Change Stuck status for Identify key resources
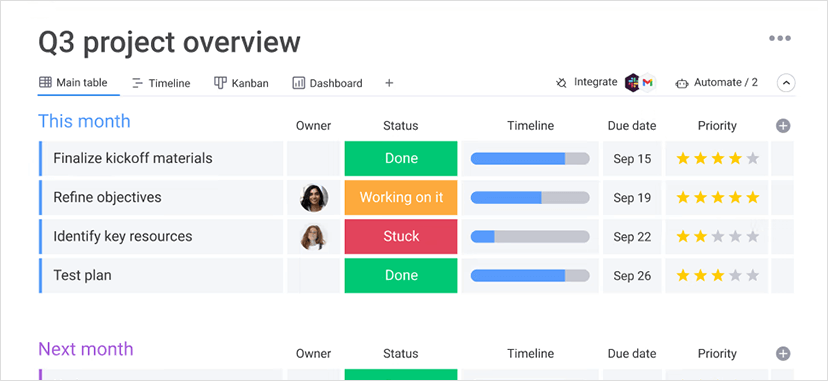 [401, 236]
